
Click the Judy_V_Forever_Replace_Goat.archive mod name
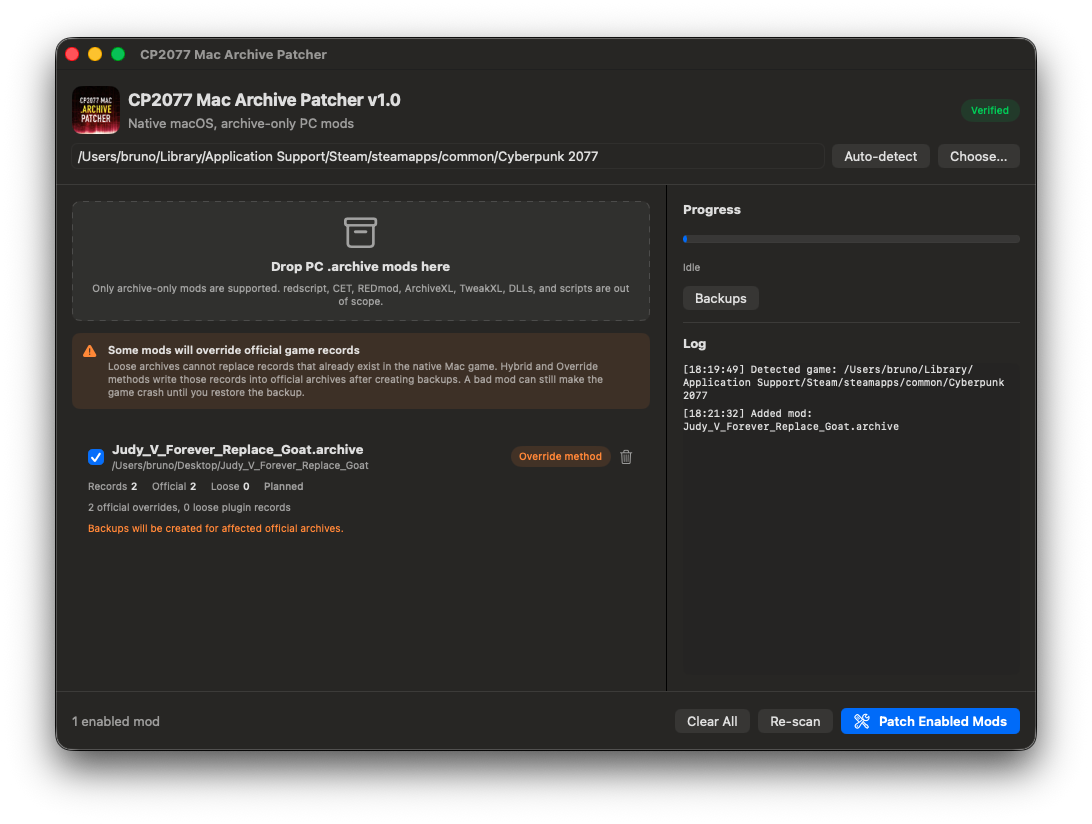click(237, 449)
